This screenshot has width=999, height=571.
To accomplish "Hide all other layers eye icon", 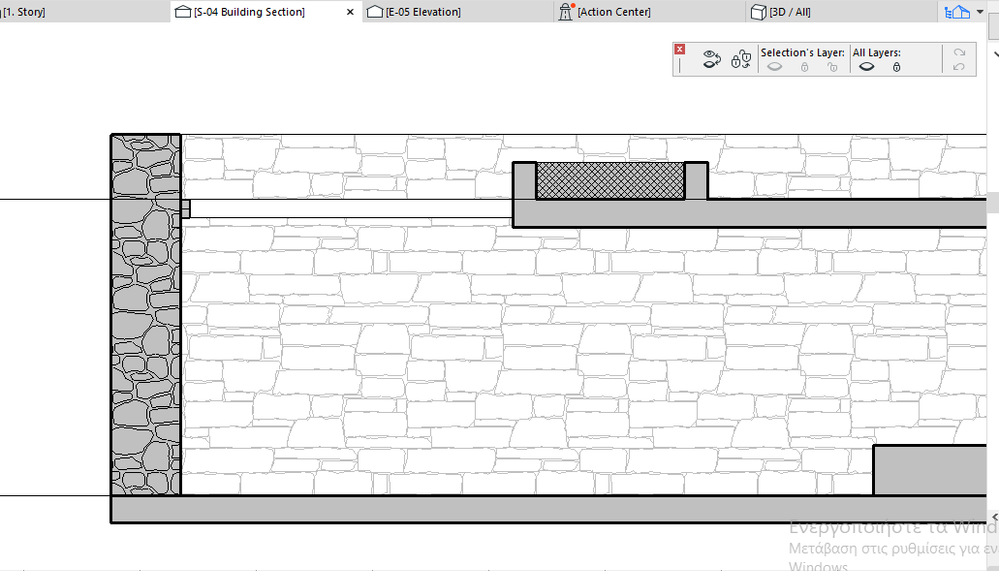I will coord(866,67).
